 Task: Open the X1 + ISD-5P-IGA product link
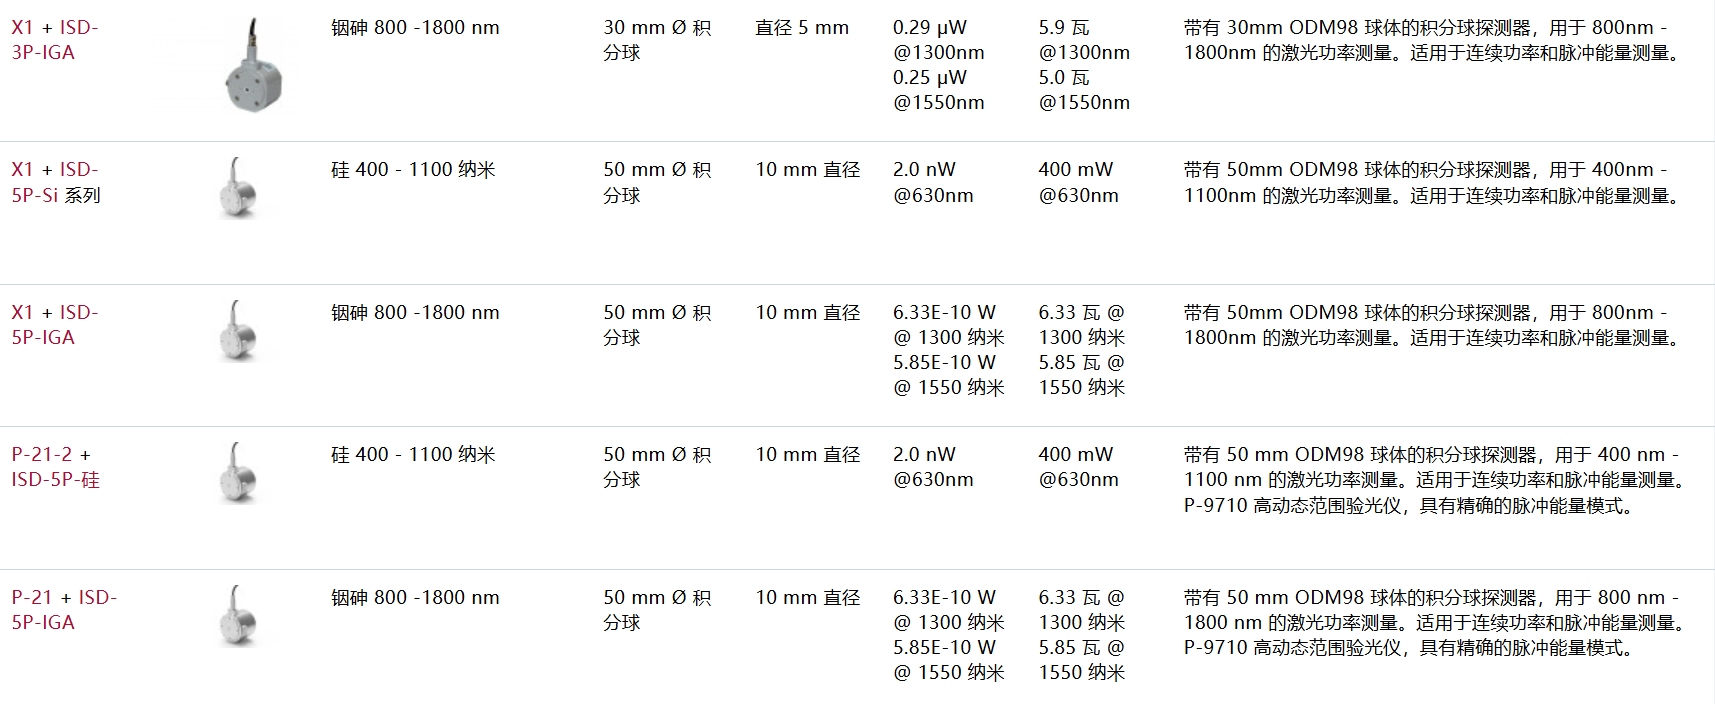tap(55, 325)
